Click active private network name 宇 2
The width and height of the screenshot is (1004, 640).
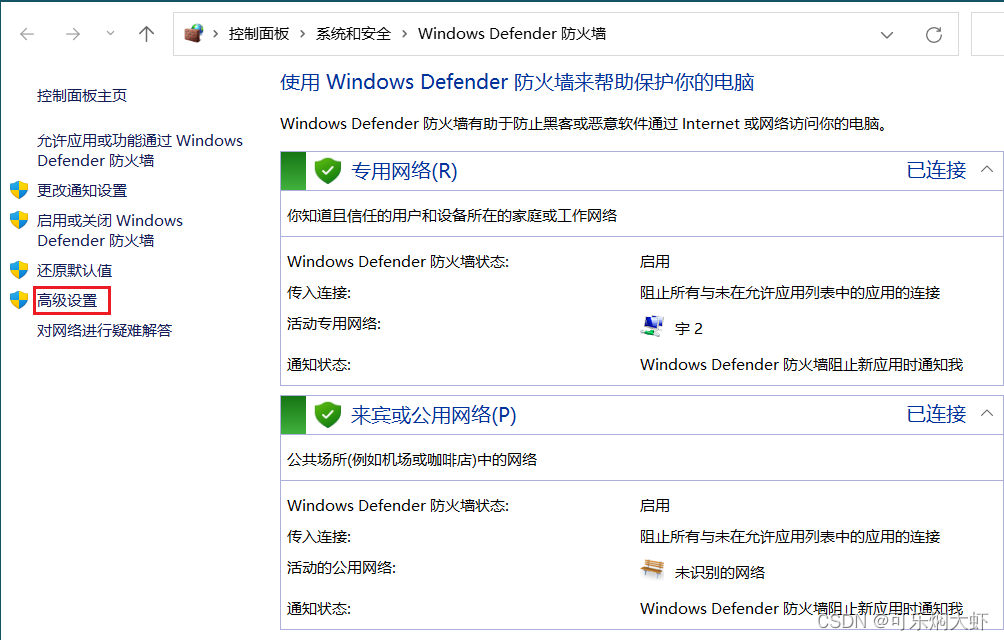689,329
